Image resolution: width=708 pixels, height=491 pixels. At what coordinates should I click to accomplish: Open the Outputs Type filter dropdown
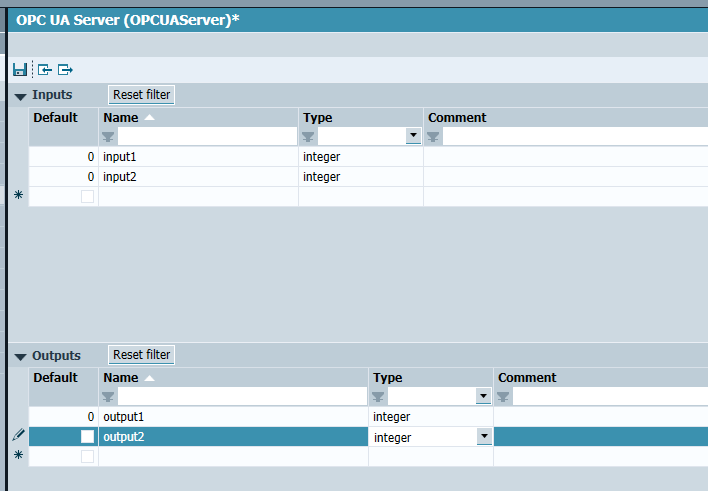pos(483,396)
